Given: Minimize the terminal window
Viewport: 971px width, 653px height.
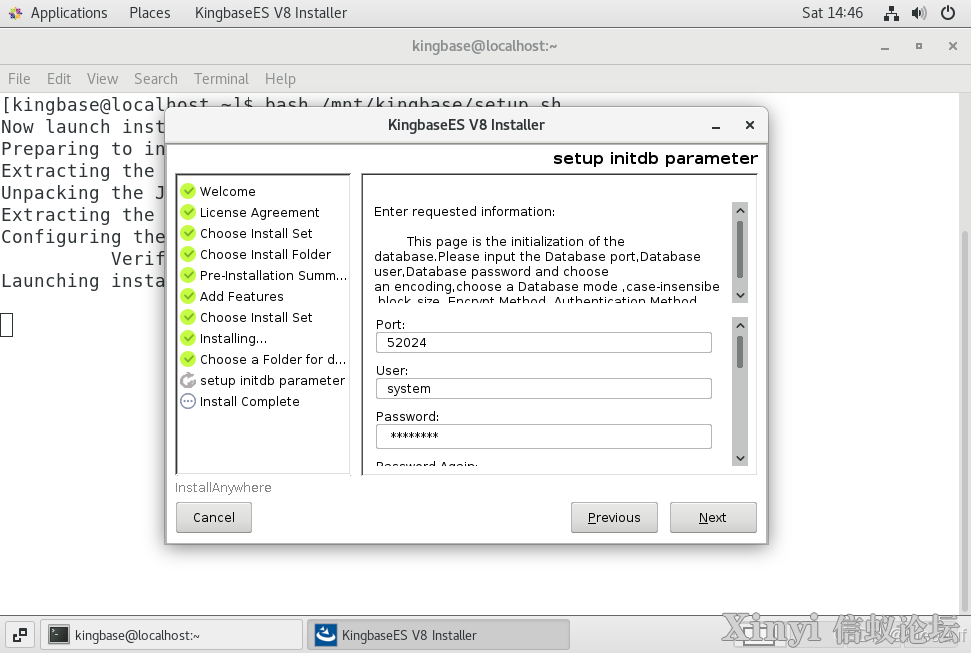Looking at the screenshot, I should click(x=885, y=46).
